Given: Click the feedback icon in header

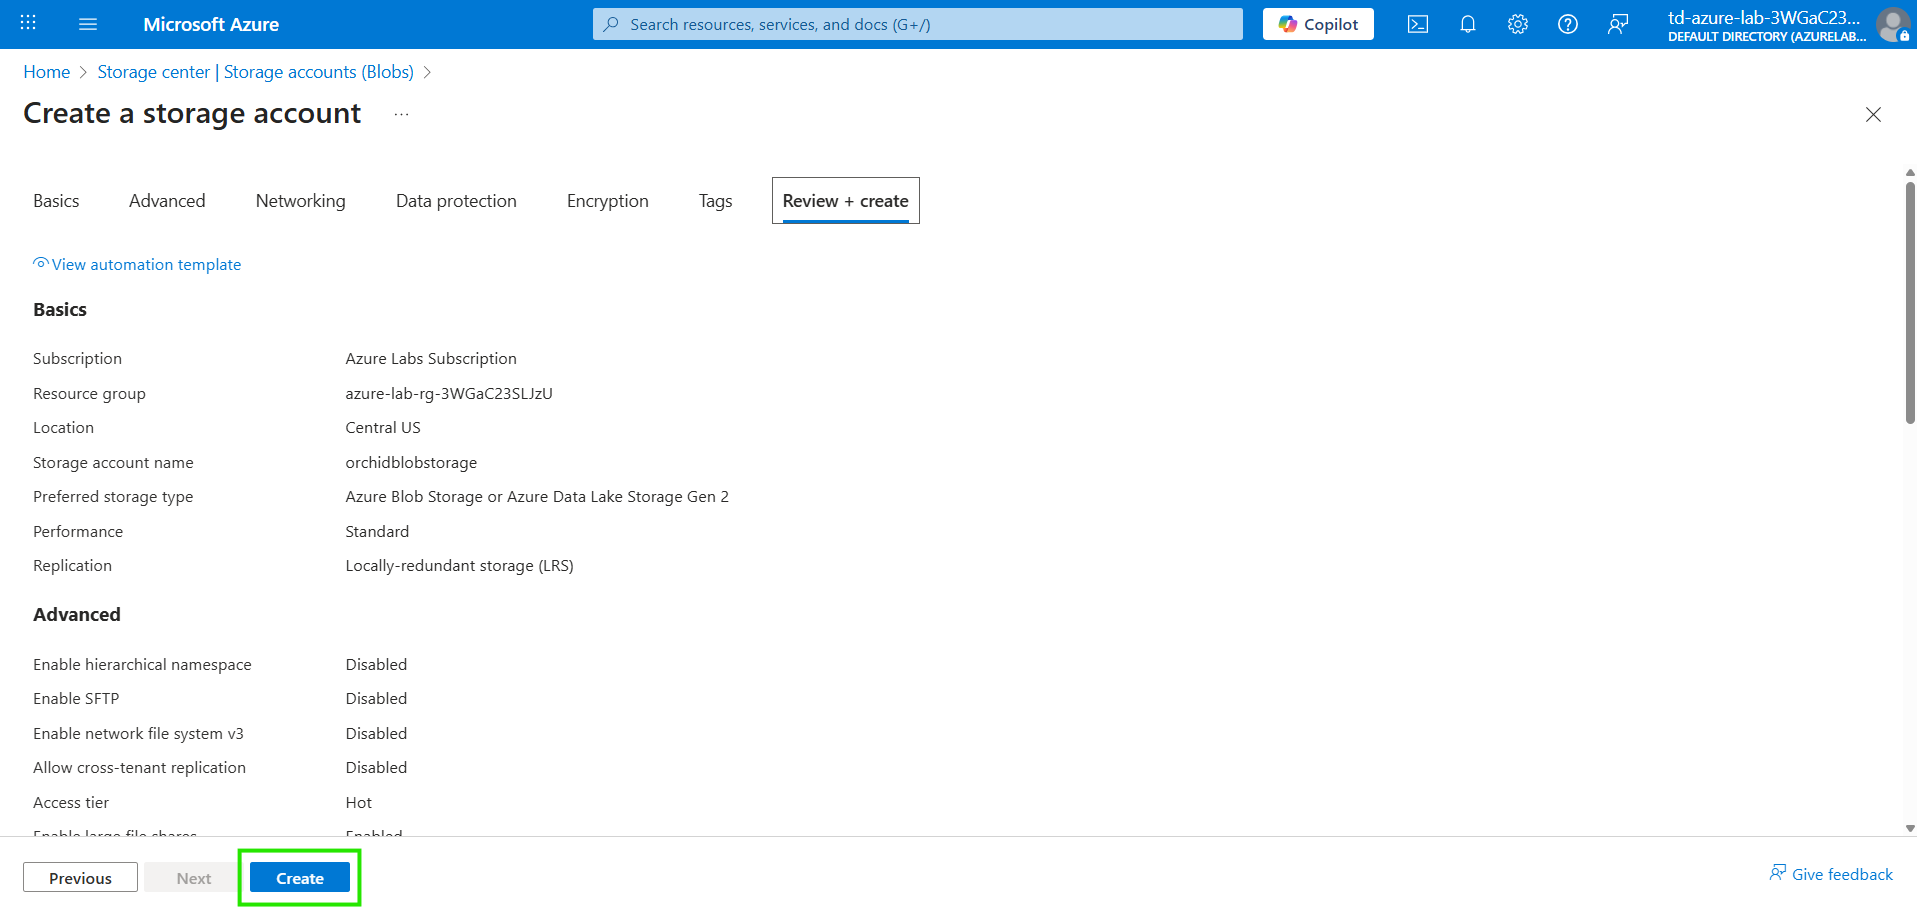Looking at the screenshot, I should (x=1617, y=24).
